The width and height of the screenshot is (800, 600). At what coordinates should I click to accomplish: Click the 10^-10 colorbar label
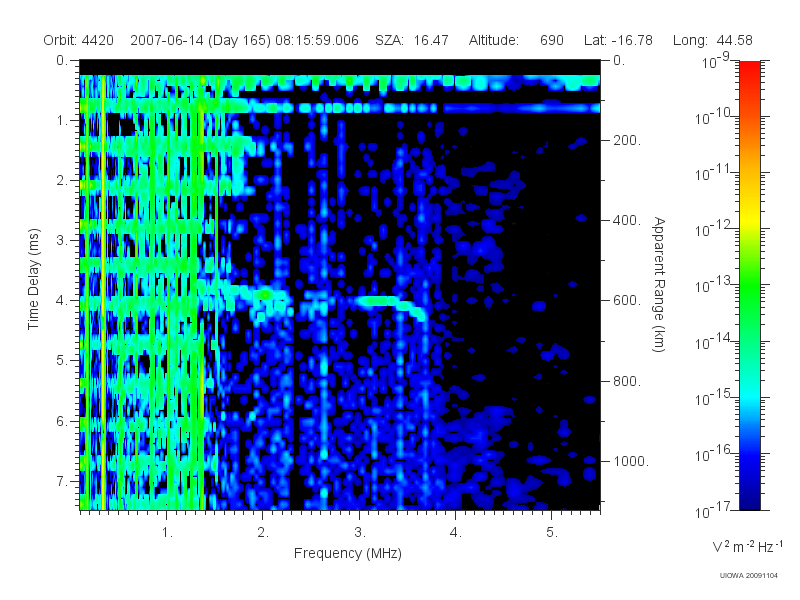(x=714, y=117)
